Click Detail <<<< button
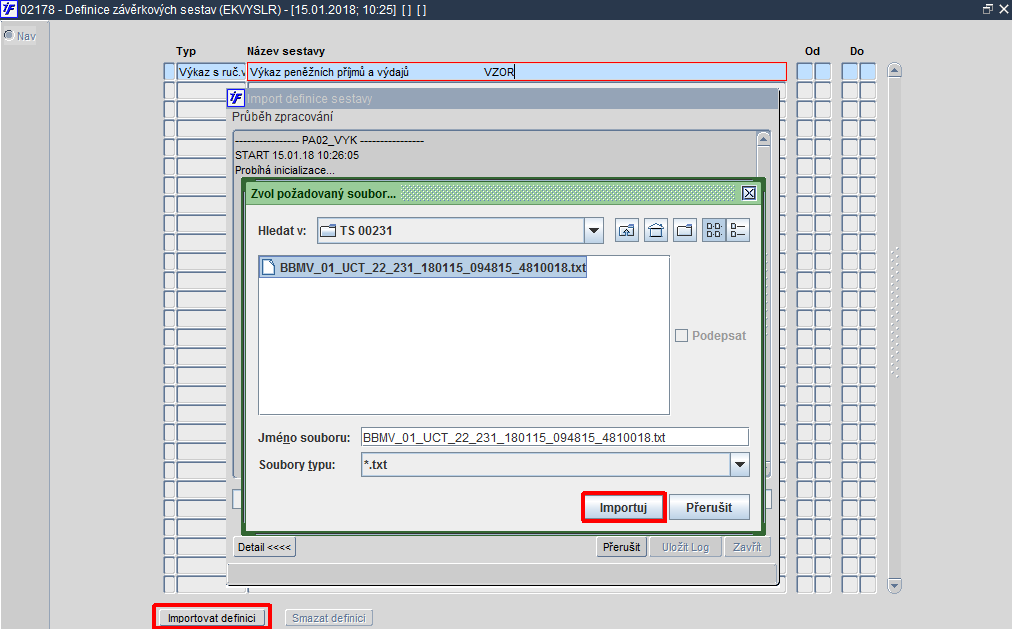Viewport: 1012px width, 629px height. pos(265,547)
